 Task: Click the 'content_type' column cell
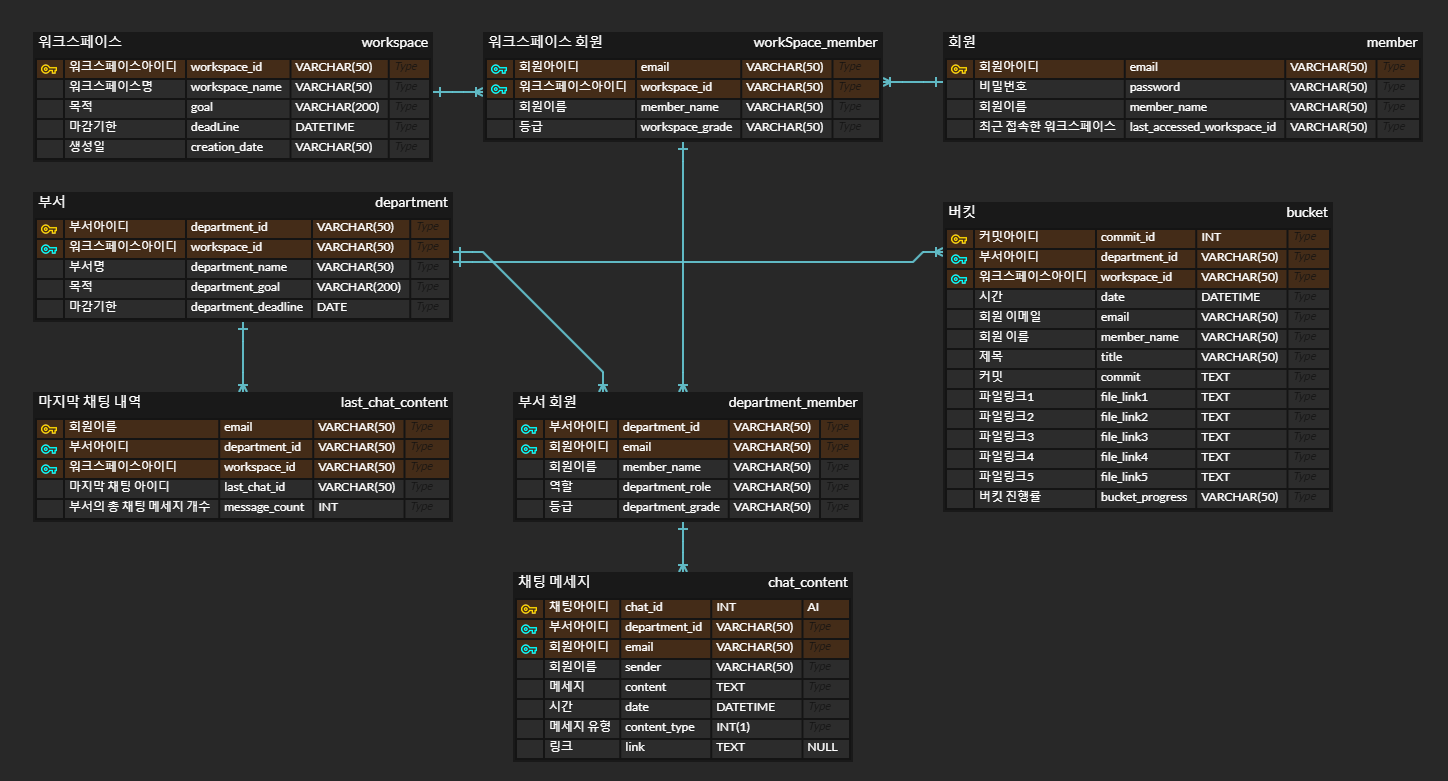[x=666, y=728]
